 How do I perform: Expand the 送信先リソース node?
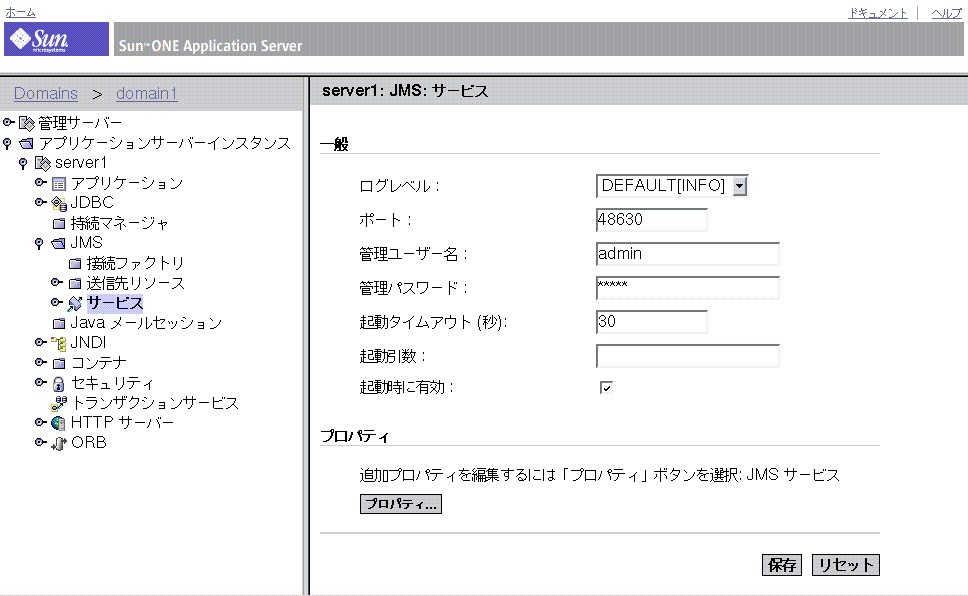(57, 282)
